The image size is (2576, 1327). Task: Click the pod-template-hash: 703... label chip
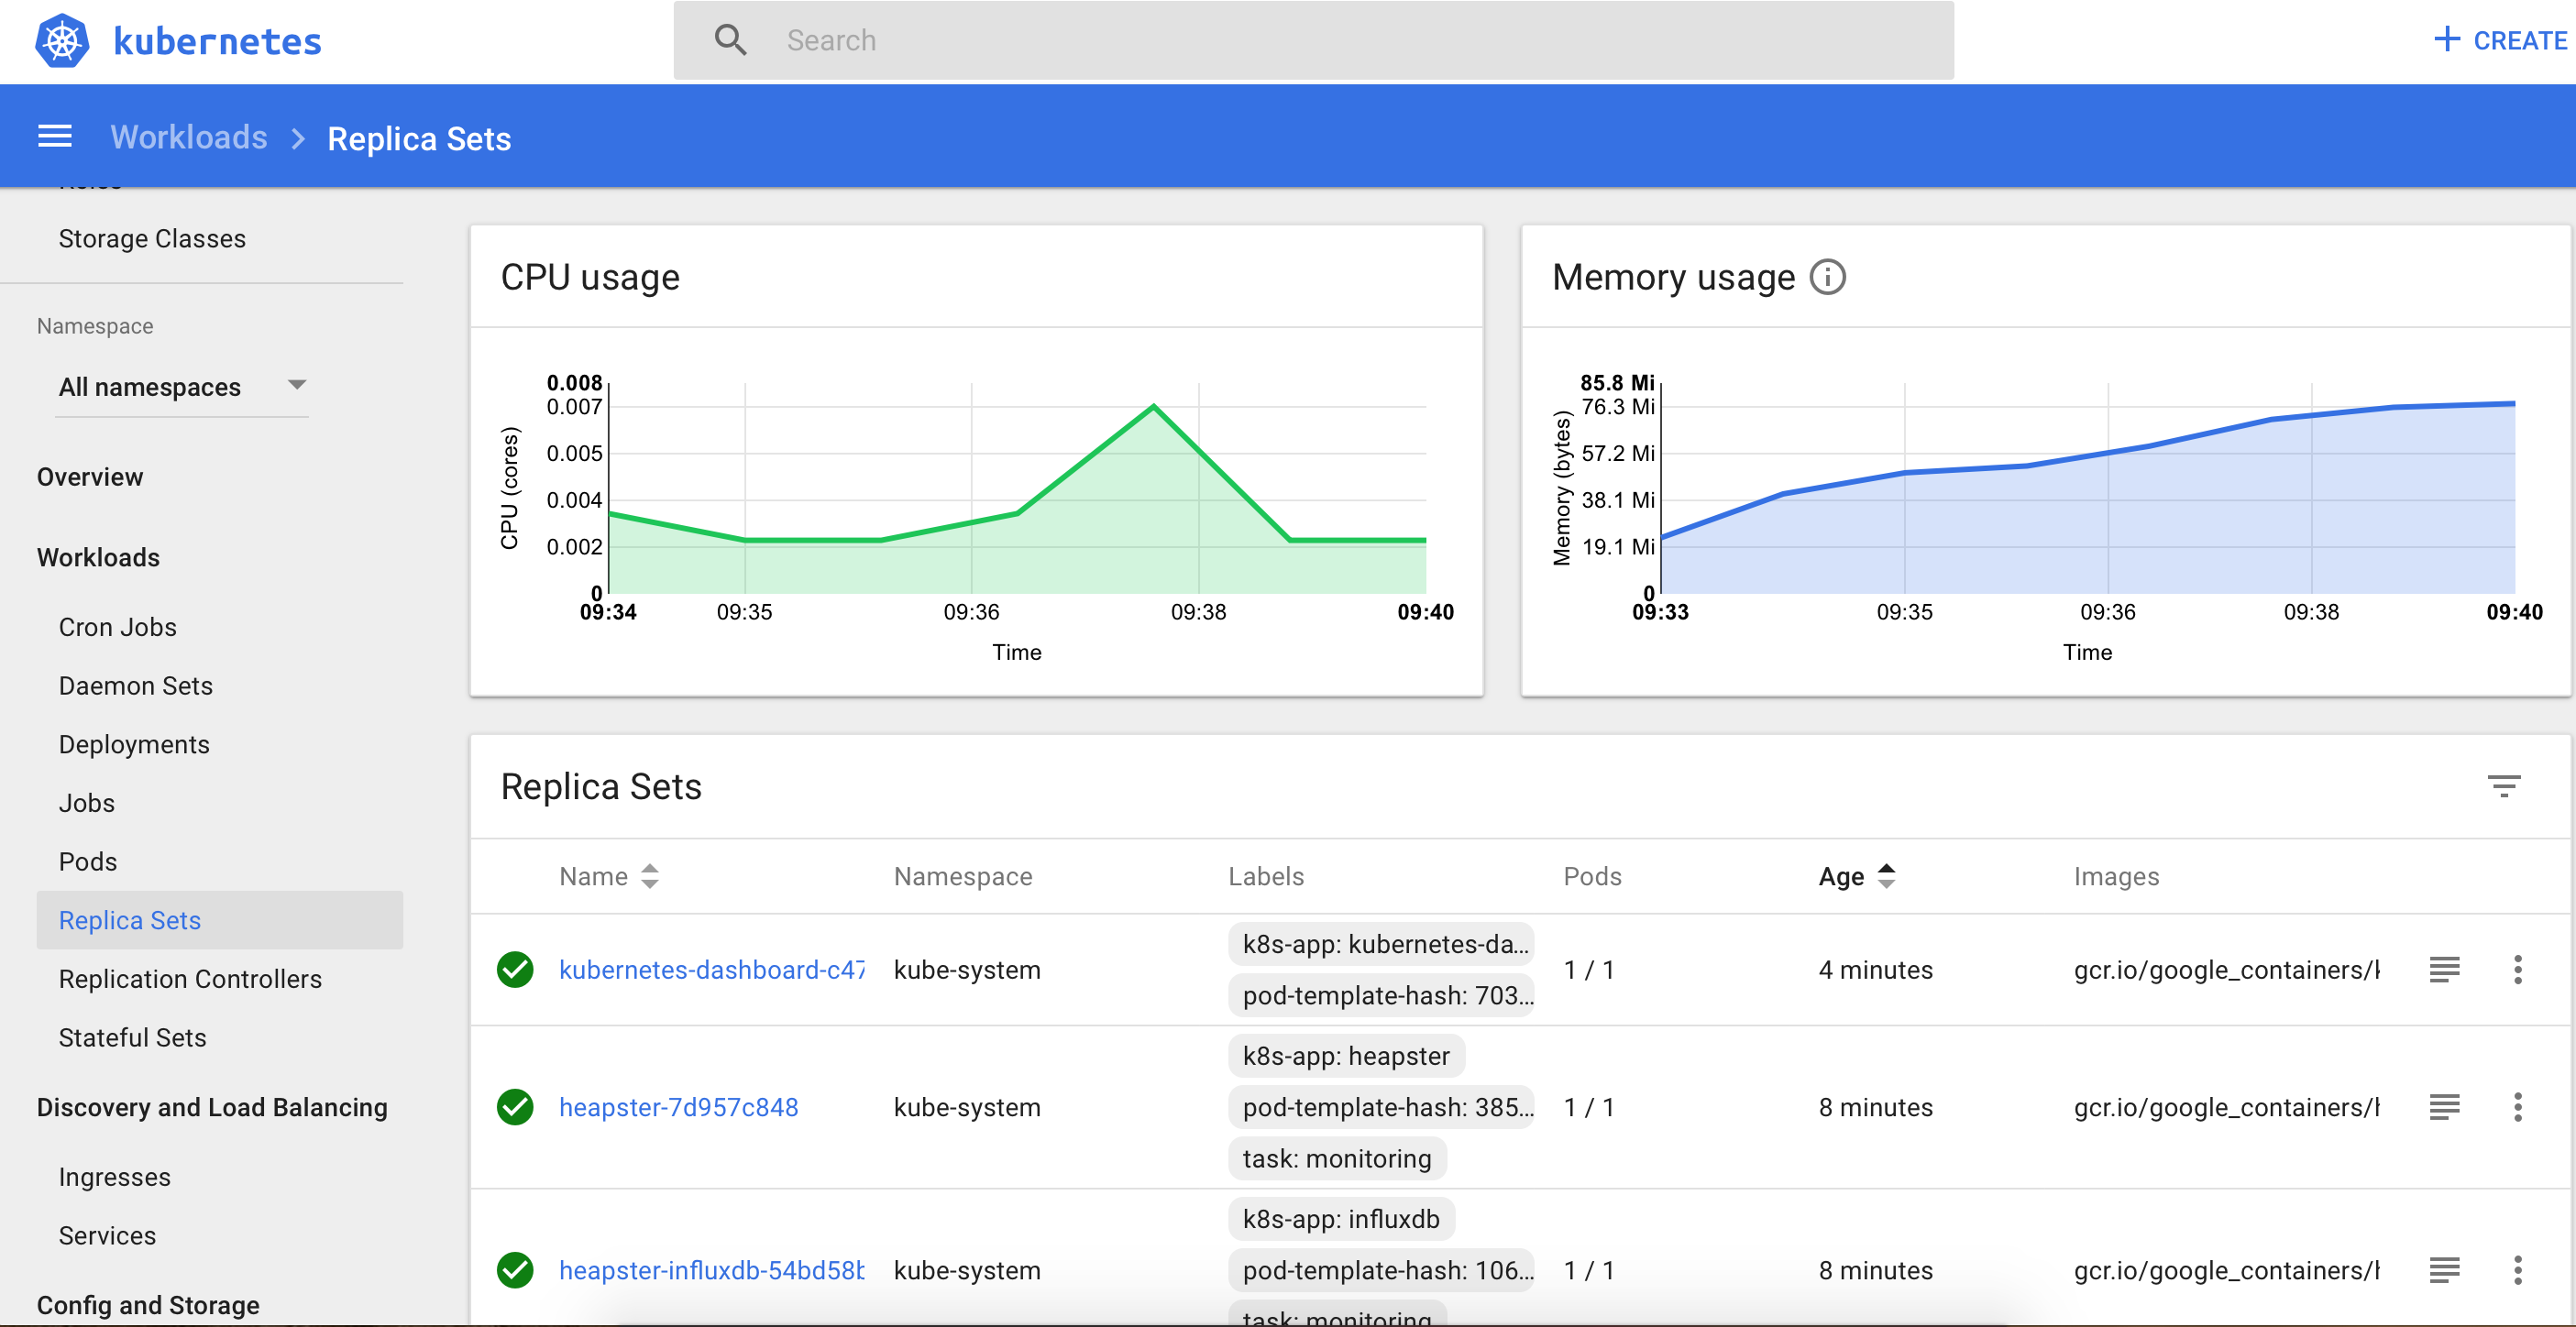(1380, 995)
